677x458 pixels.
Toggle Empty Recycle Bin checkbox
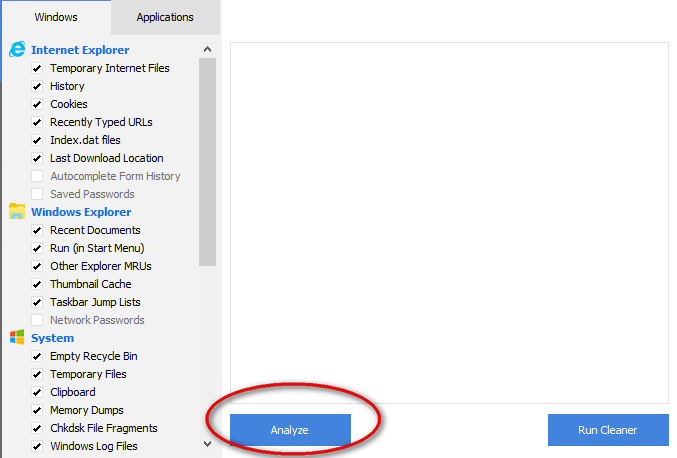37,356
